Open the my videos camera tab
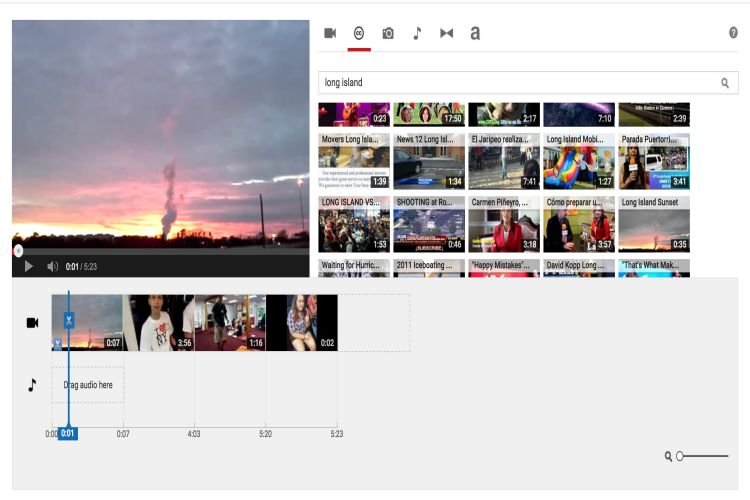The image size is (750, 500). coord(330,33)
